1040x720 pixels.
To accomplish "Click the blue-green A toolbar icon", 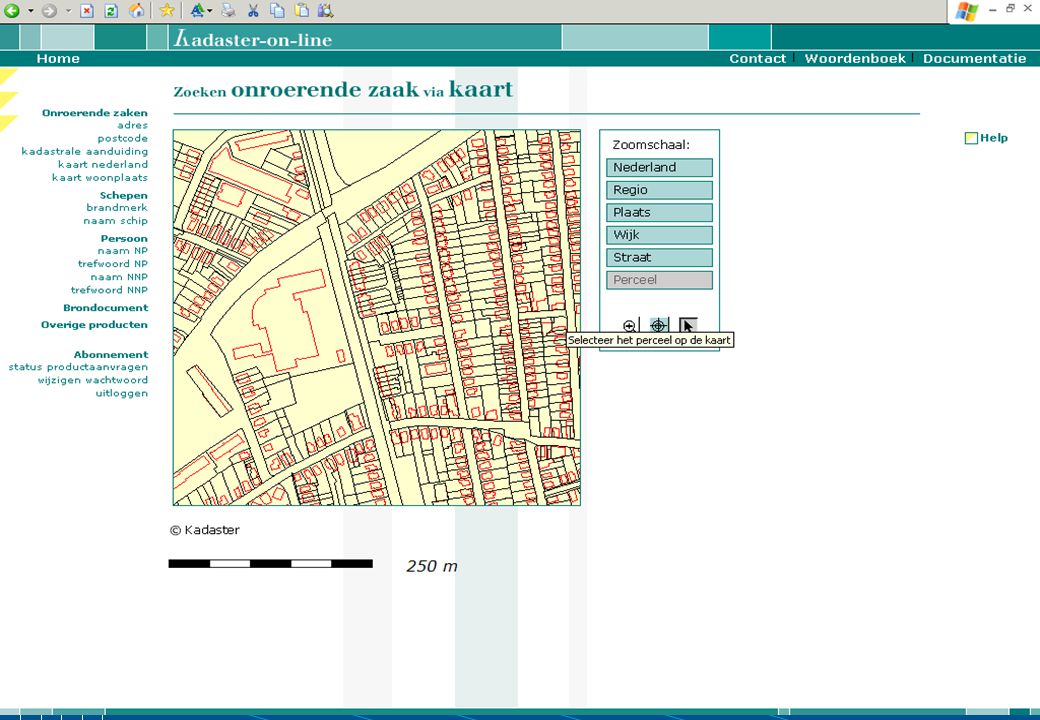I will (x=196, y=10).
